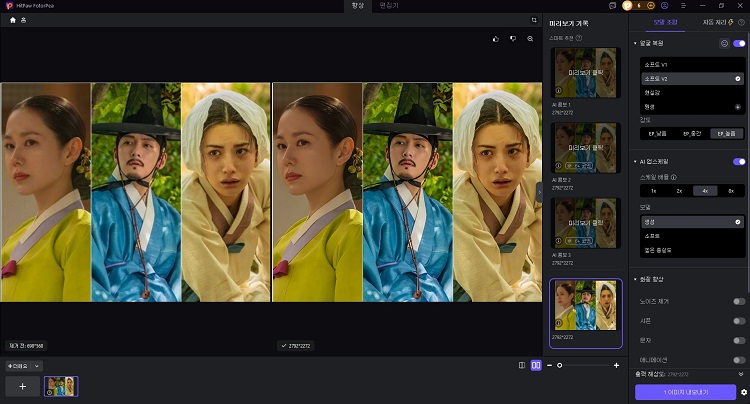
Task: Click the help icon next to 스마트 추천
Action: (579, 38)
